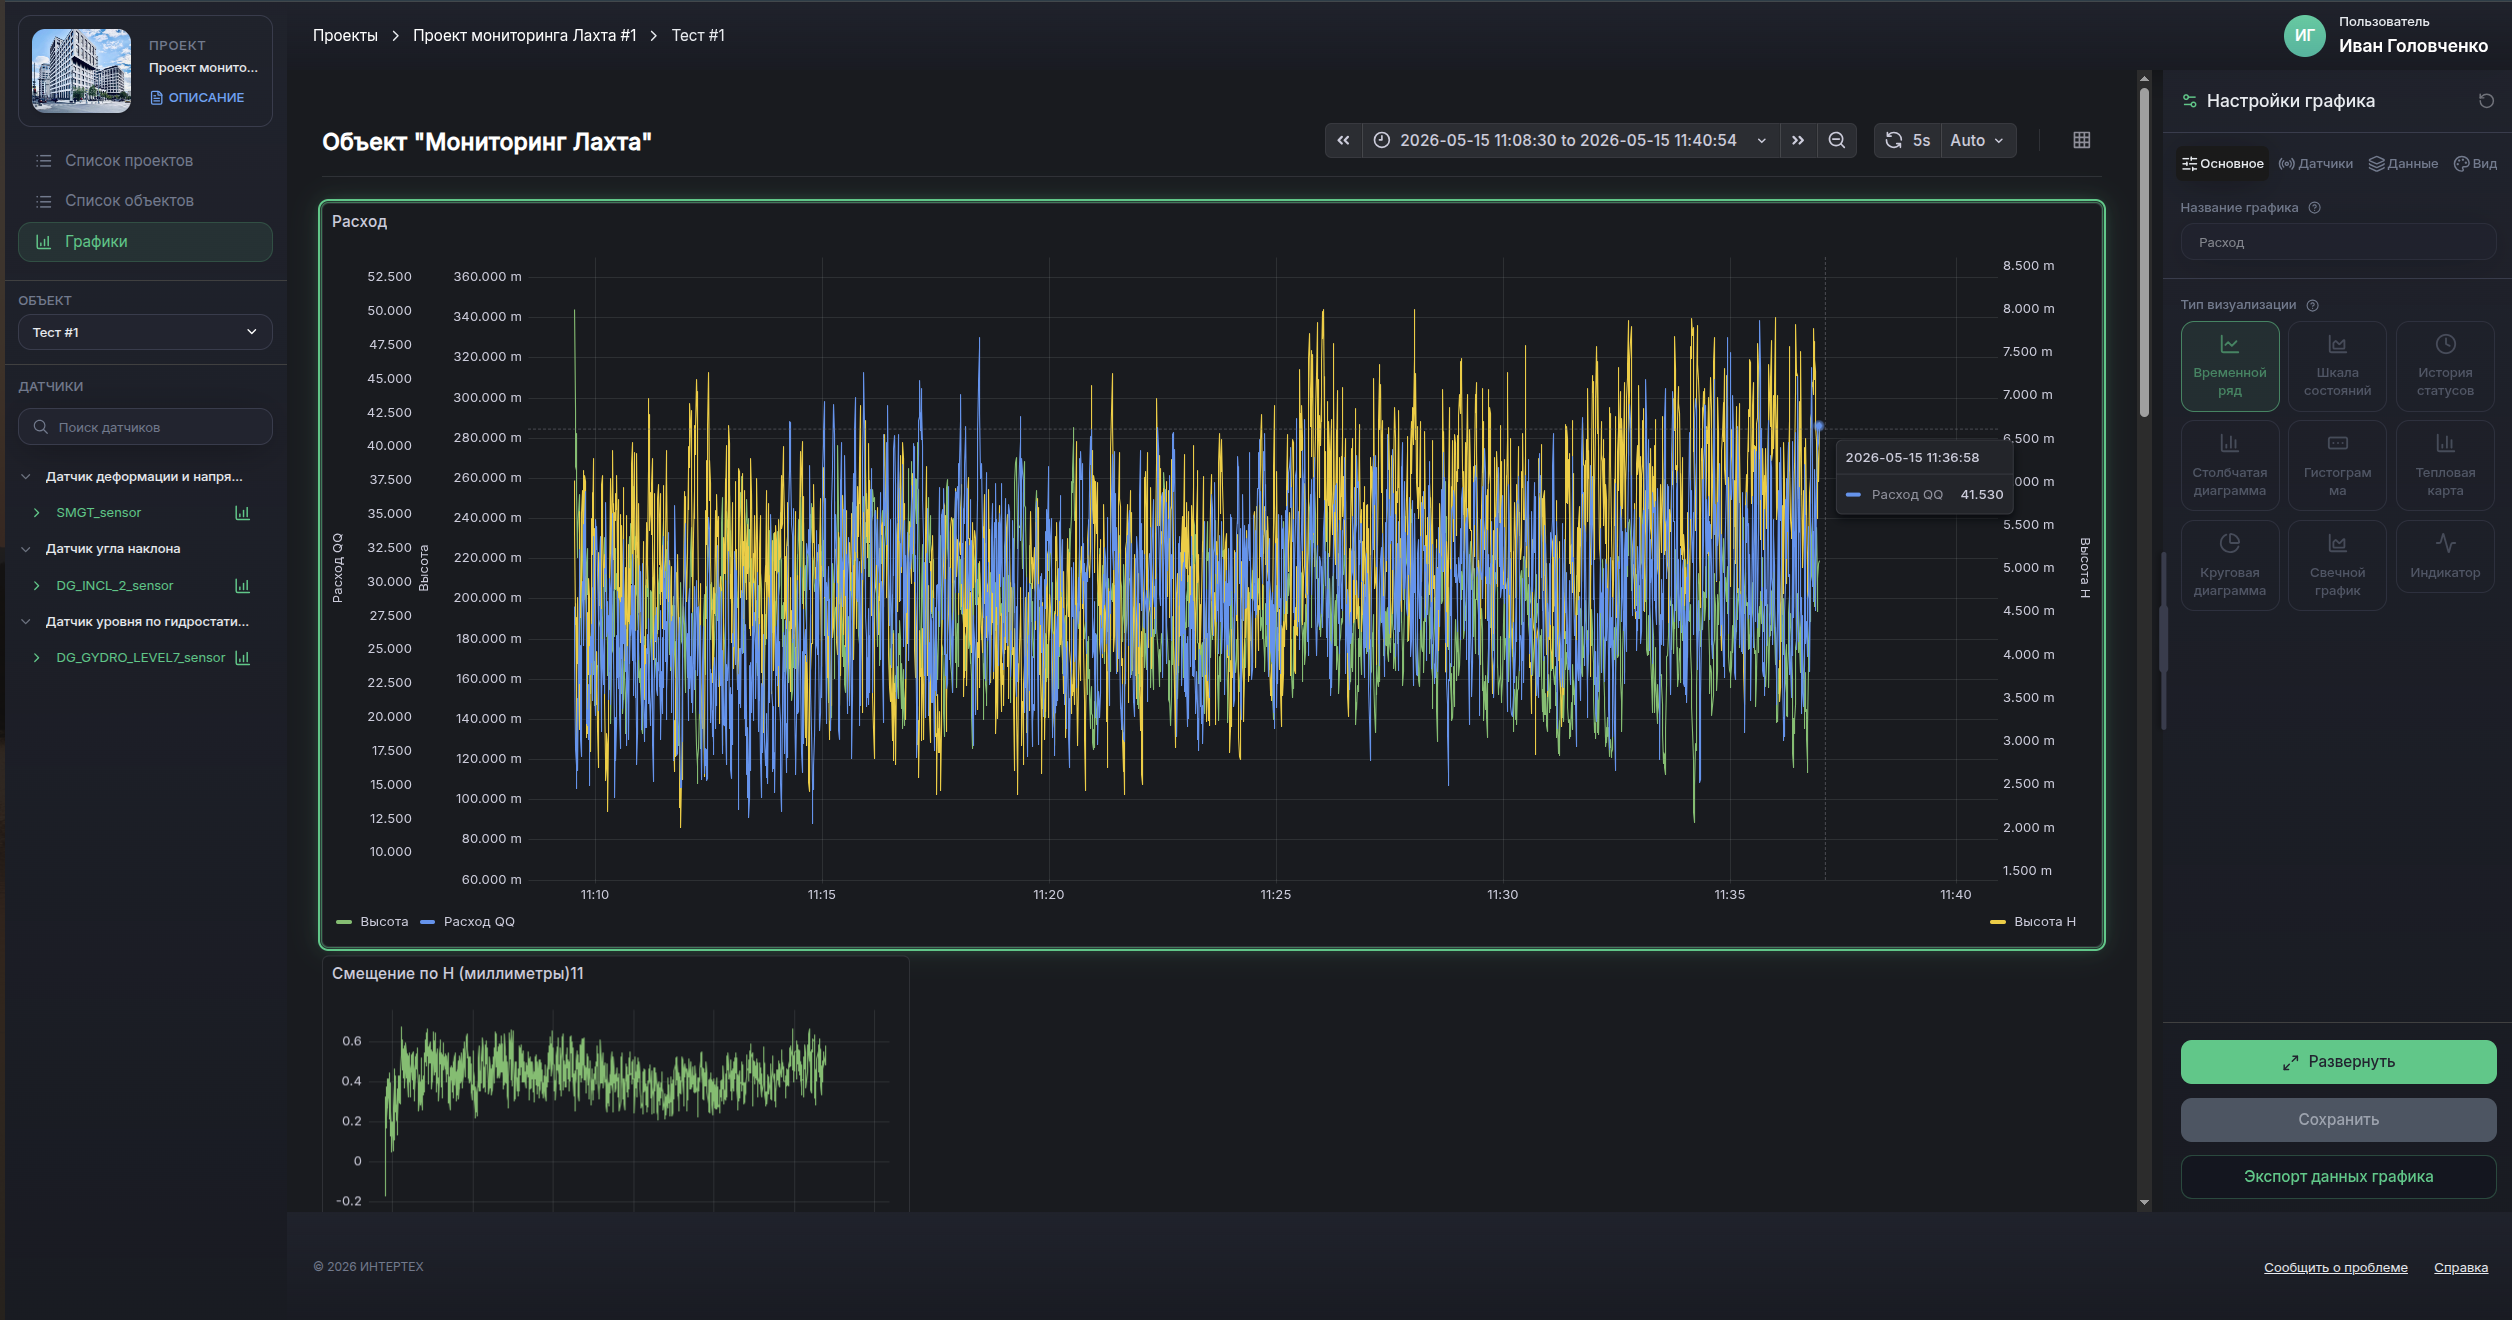Expand the DG_INCL_2_sensor tree row

coord(37,586)
